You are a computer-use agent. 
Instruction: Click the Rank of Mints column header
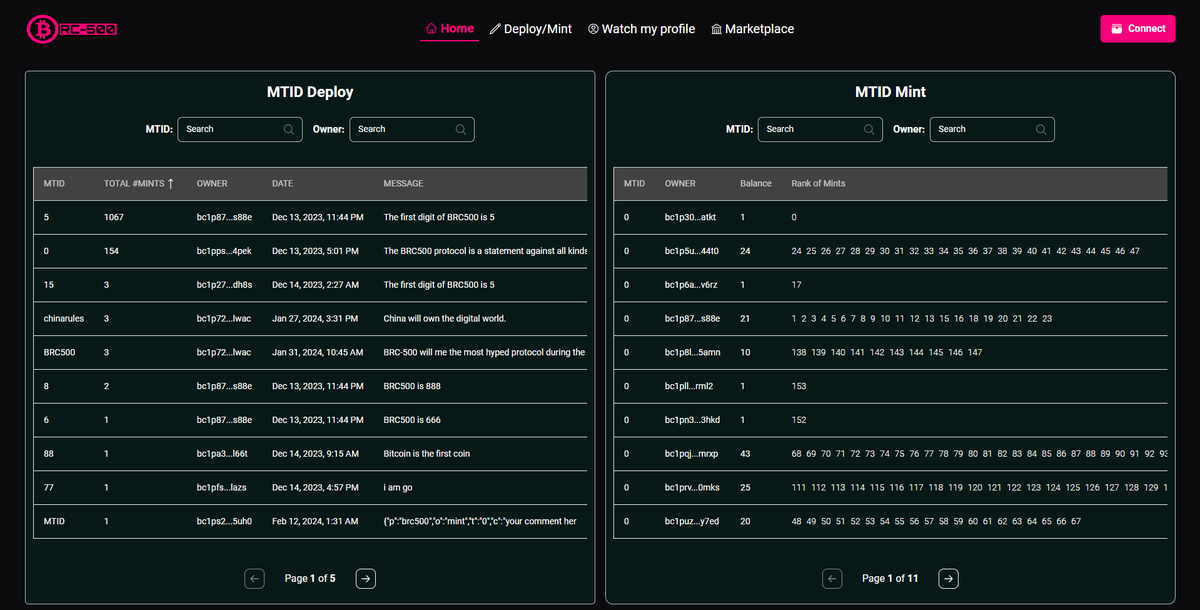click(x=818, y=184)
